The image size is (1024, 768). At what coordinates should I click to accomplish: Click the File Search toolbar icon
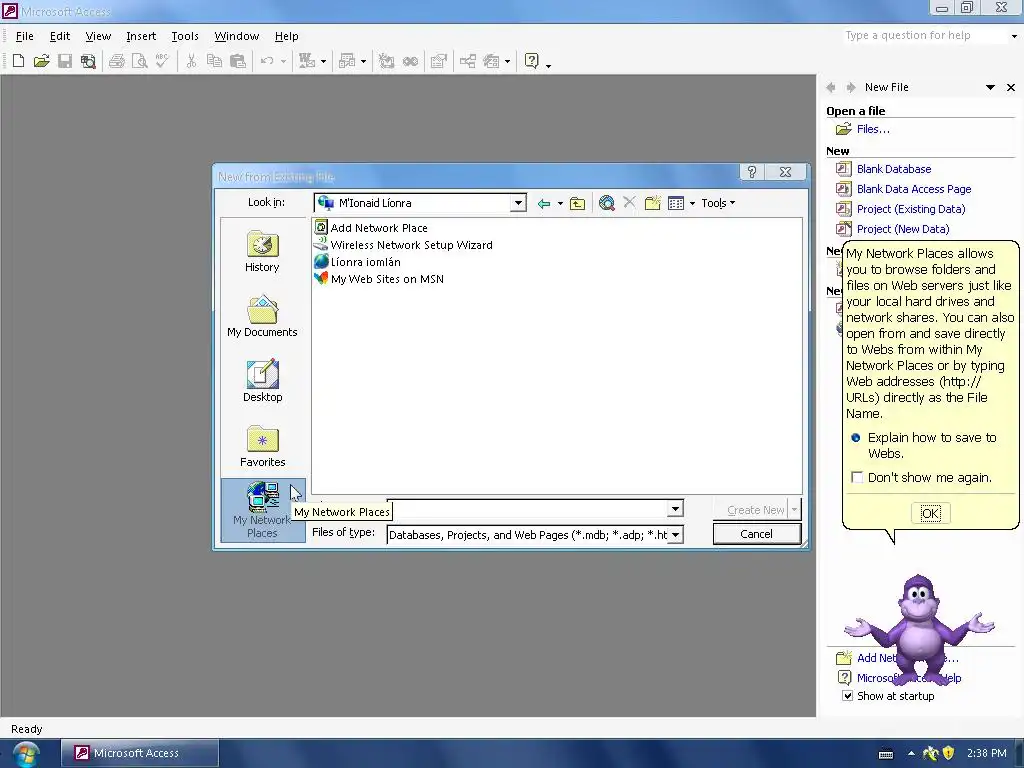pos(88,61)
